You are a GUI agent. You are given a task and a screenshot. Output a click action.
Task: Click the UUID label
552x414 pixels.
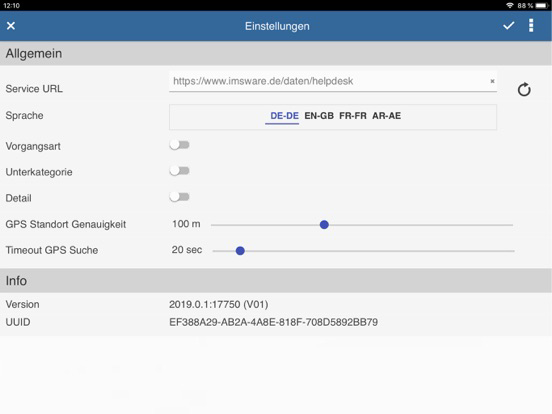[18, 322]
